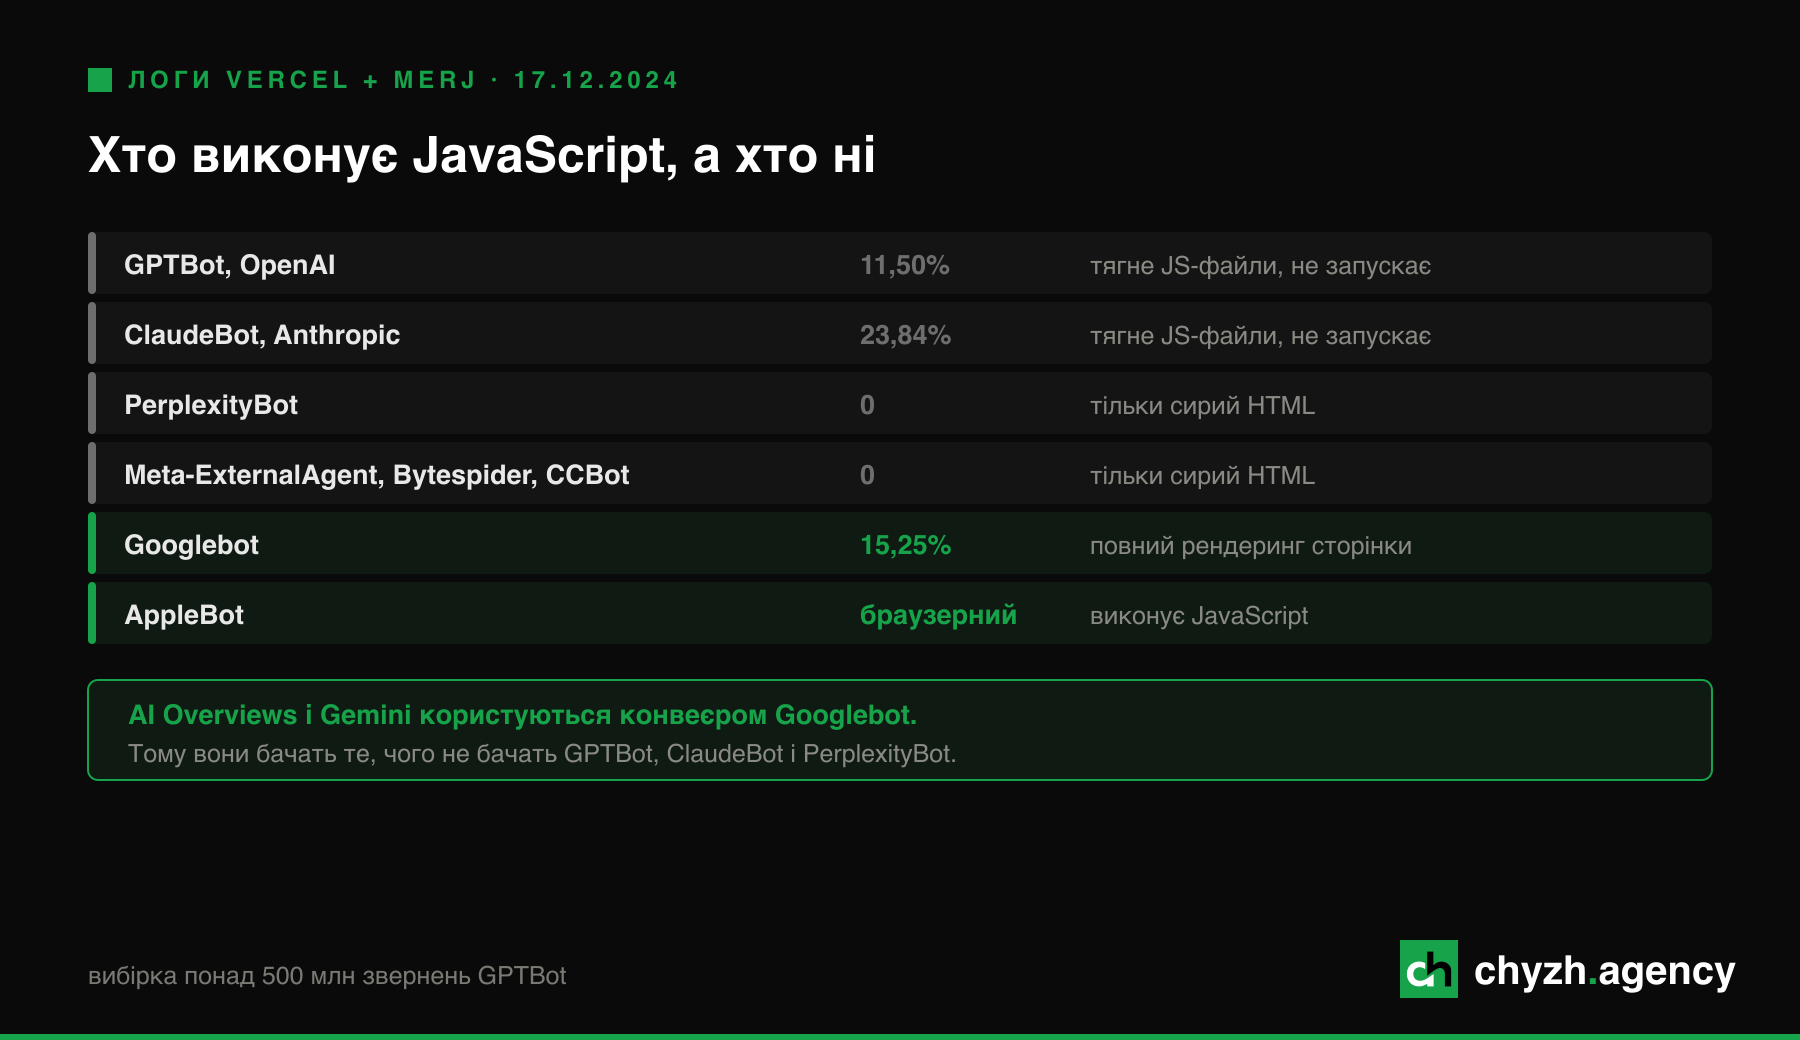Viewport: 1800px width, 1040px height.
Task: Click the line 'Тому вони бачать те, чого не бачать...'
Action: [x=542, y=754]
